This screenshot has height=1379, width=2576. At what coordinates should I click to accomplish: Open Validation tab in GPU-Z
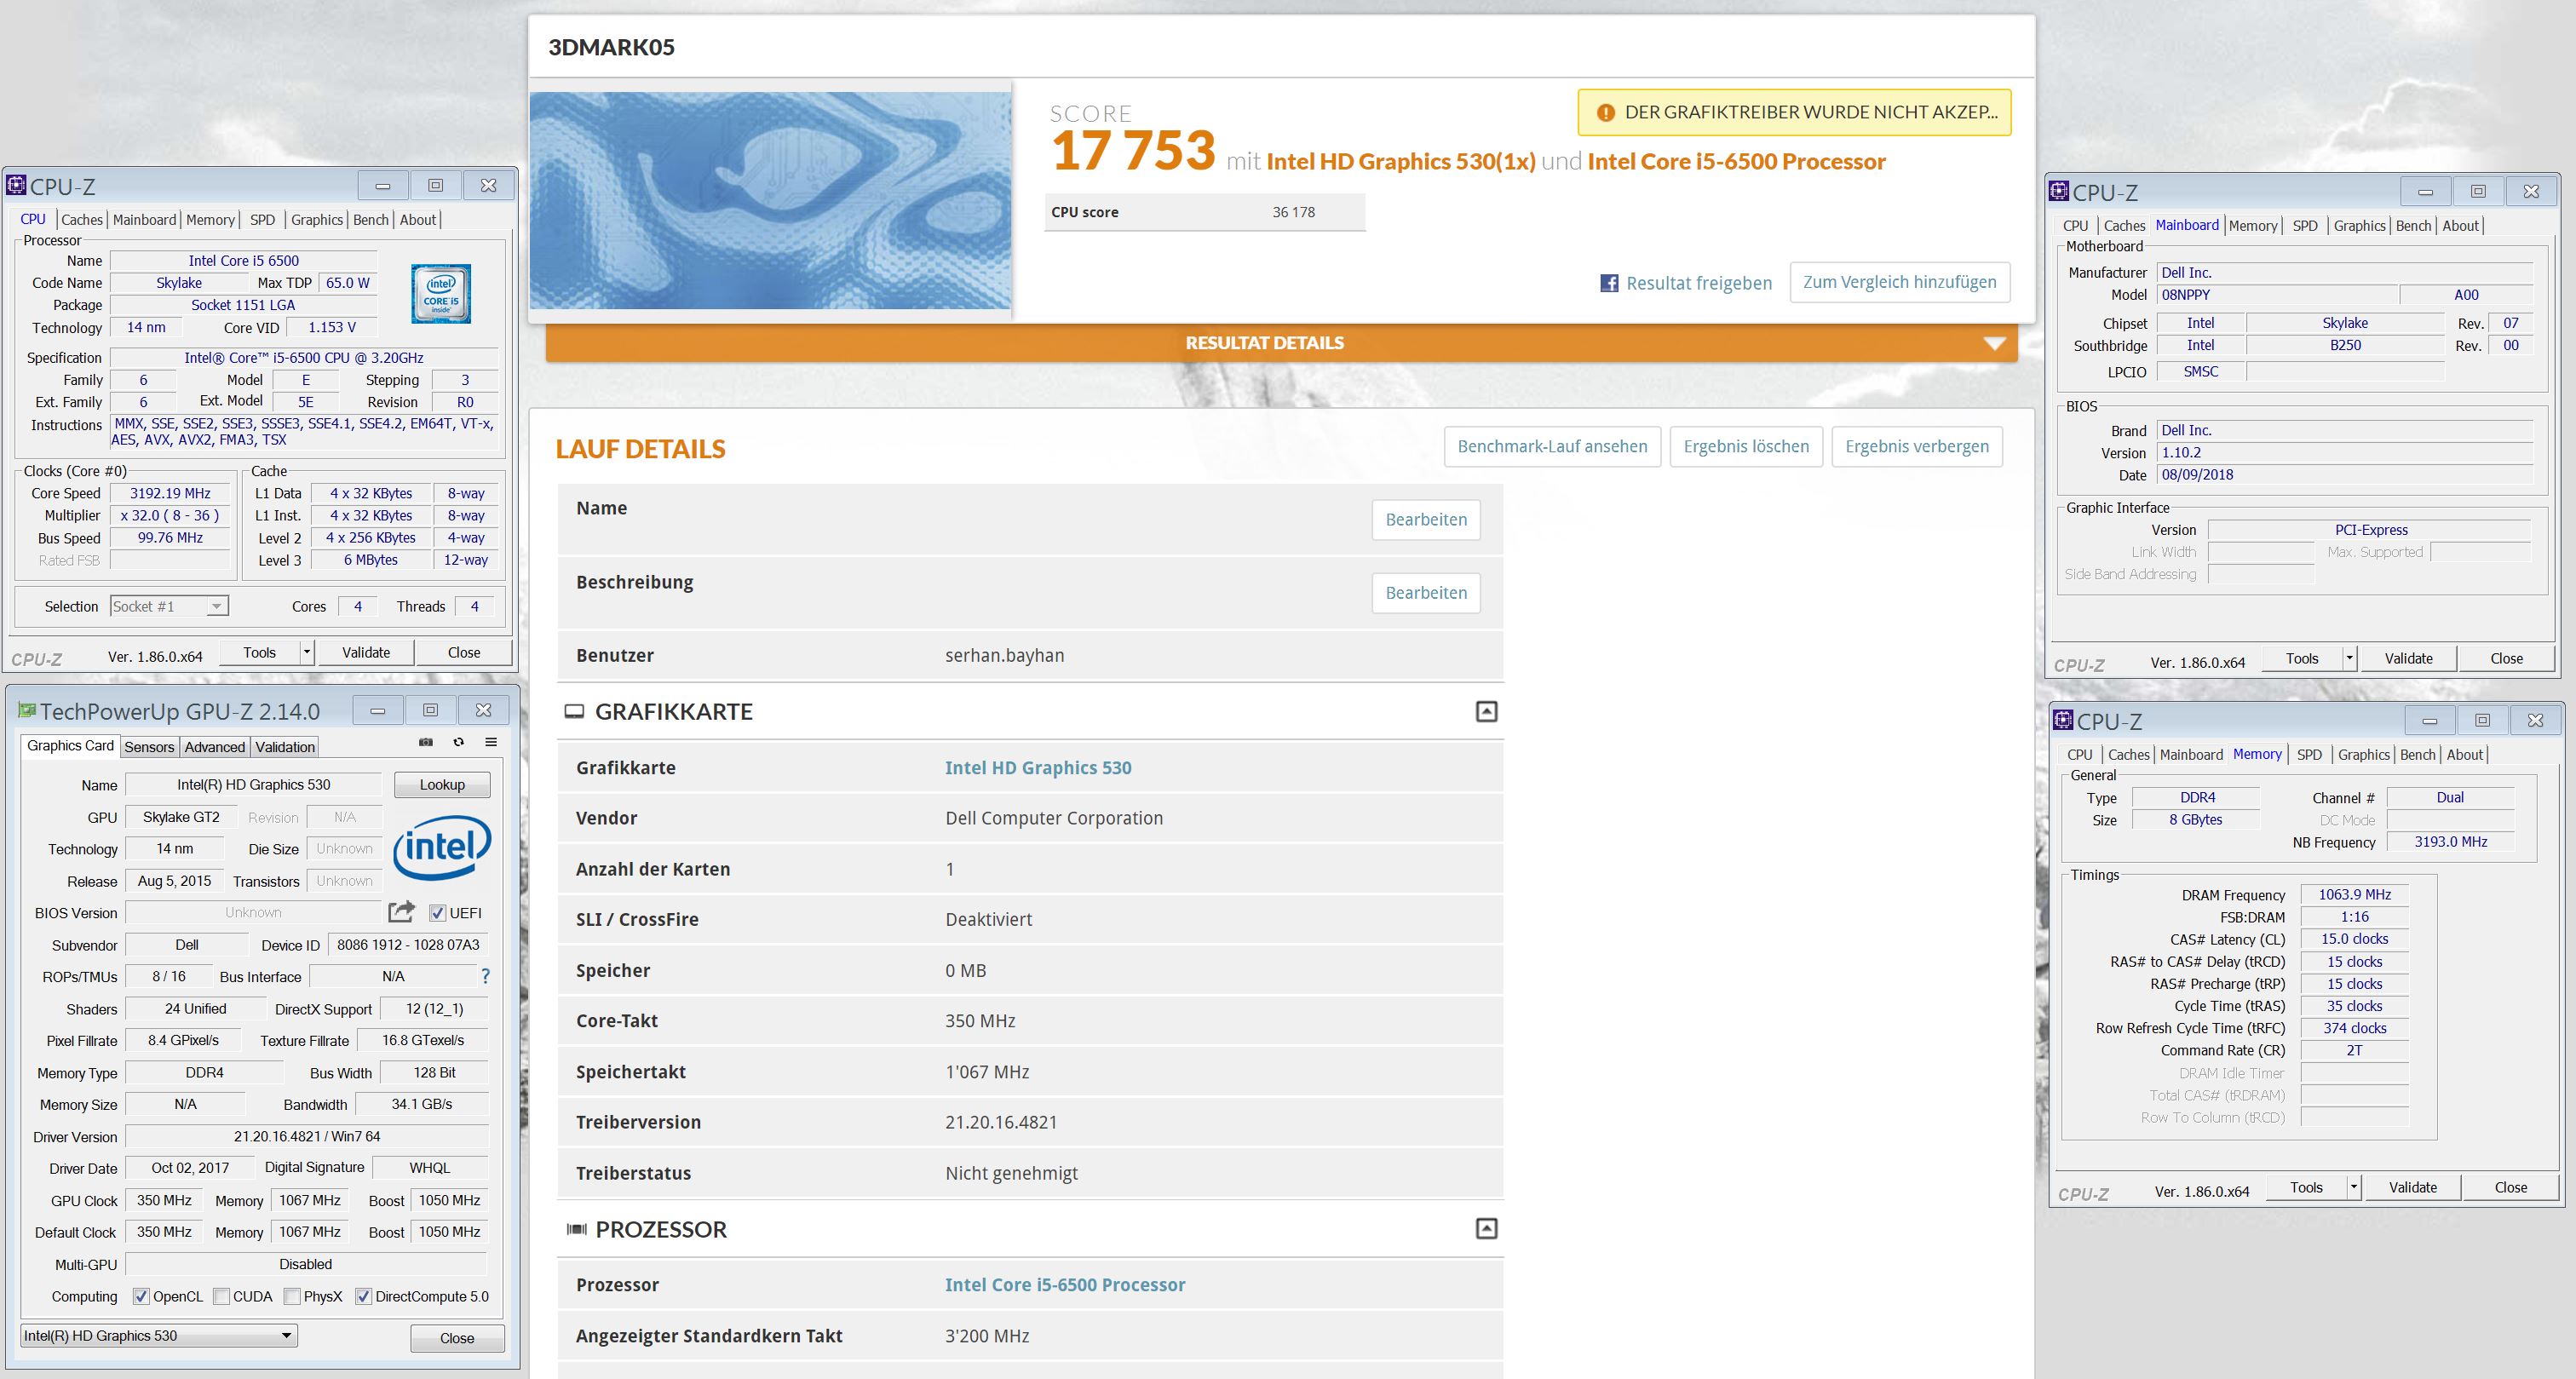[285, 747]
